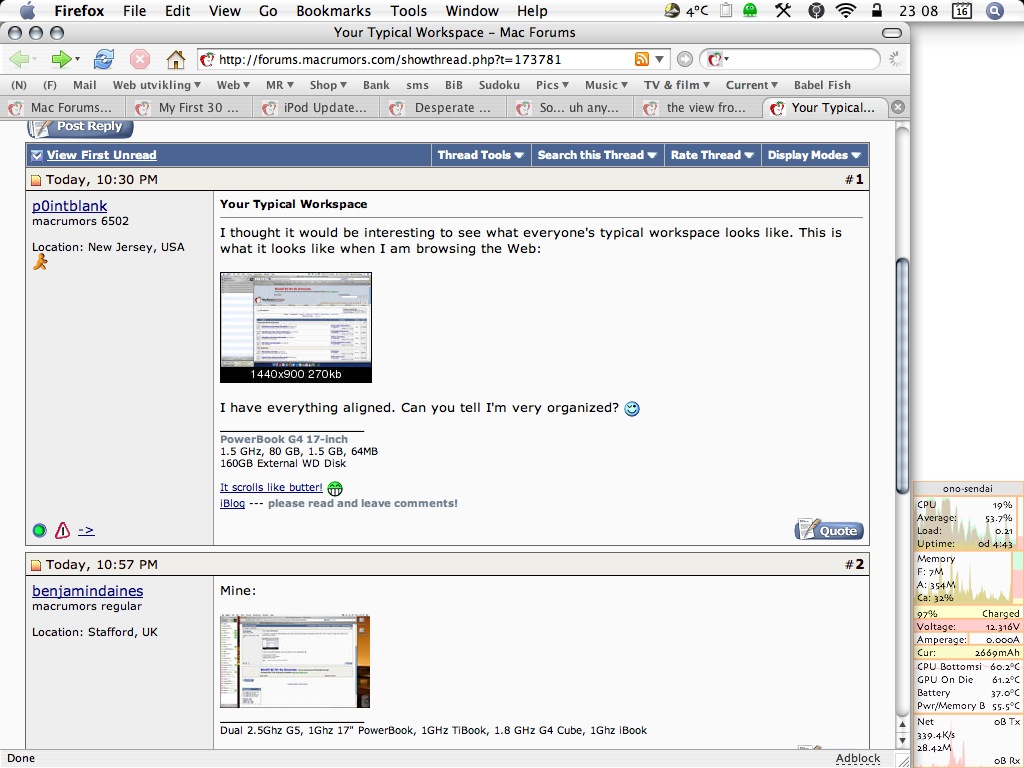
Task: Click the scrollbar down arrow
Action: (902, 741)
